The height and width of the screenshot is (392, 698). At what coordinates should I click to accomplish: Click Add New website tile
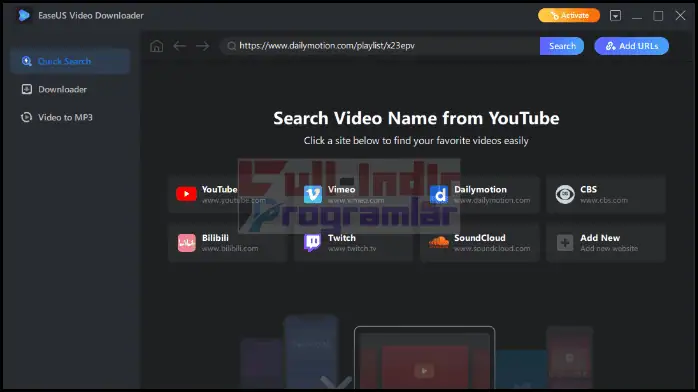tap(606, 242)
